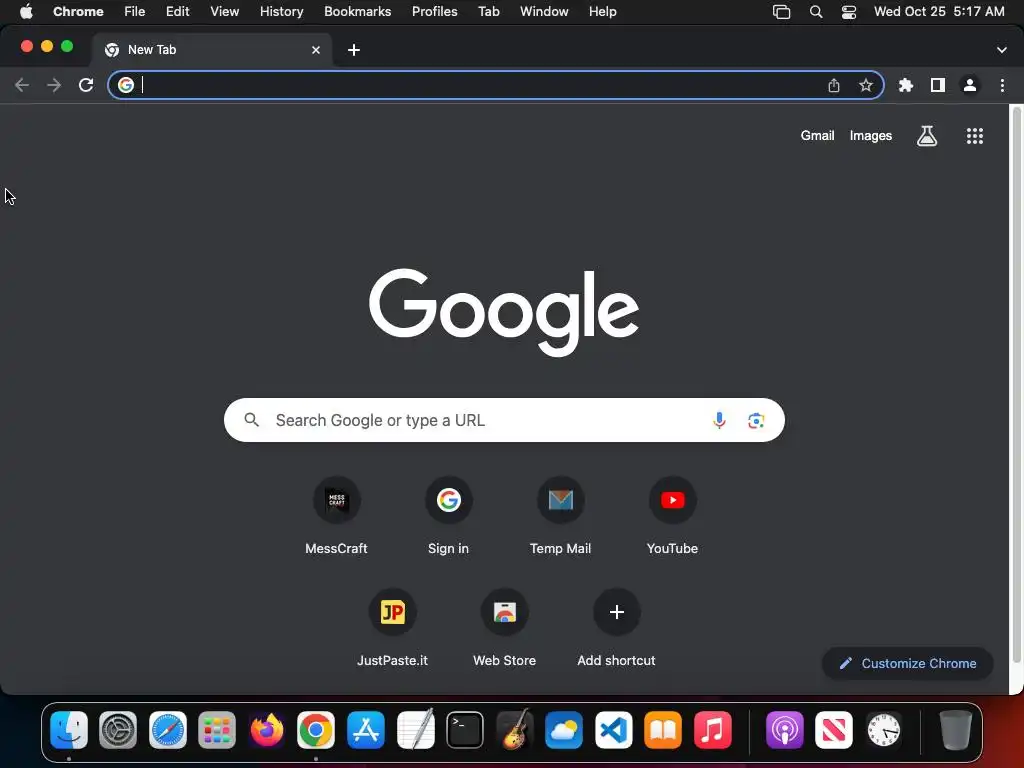The height and width of the screenshot is (768, 1024).
Task: Open the Tab menu
Action: coord(488,12)
